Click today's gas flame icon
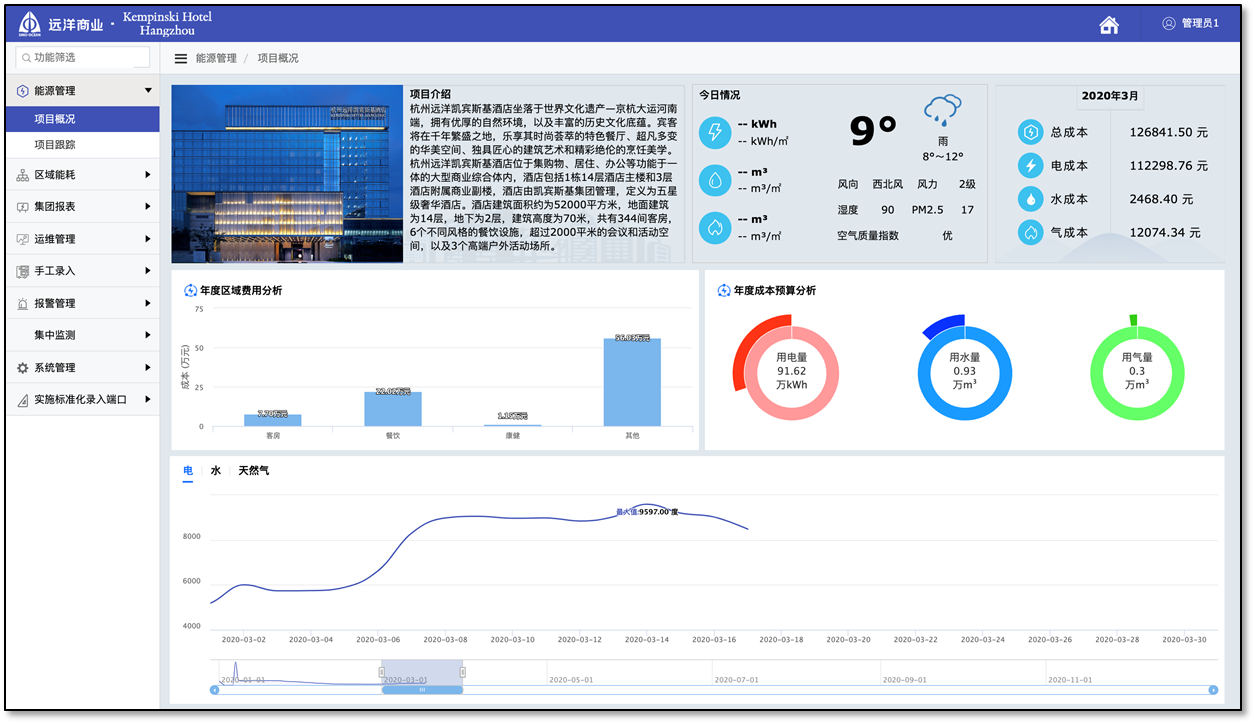 714,228
